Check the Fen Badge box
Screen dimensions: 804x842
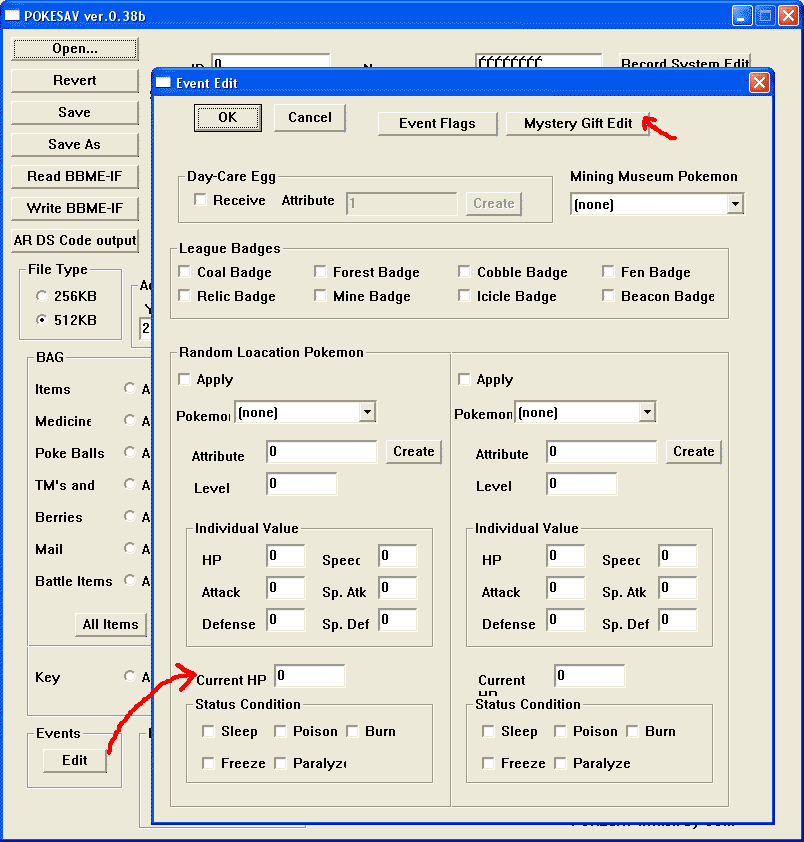point(608,272)
